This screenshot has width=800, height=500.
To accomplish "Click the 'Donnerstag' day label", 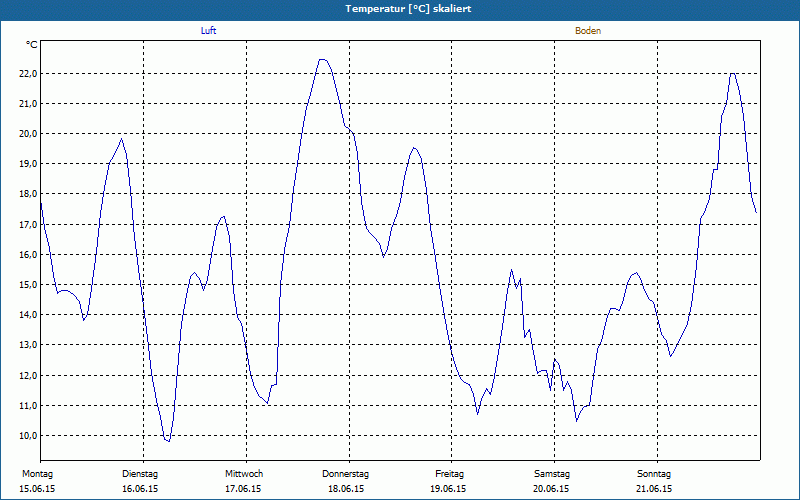I will pyautogui.click(x=345, y=474).
